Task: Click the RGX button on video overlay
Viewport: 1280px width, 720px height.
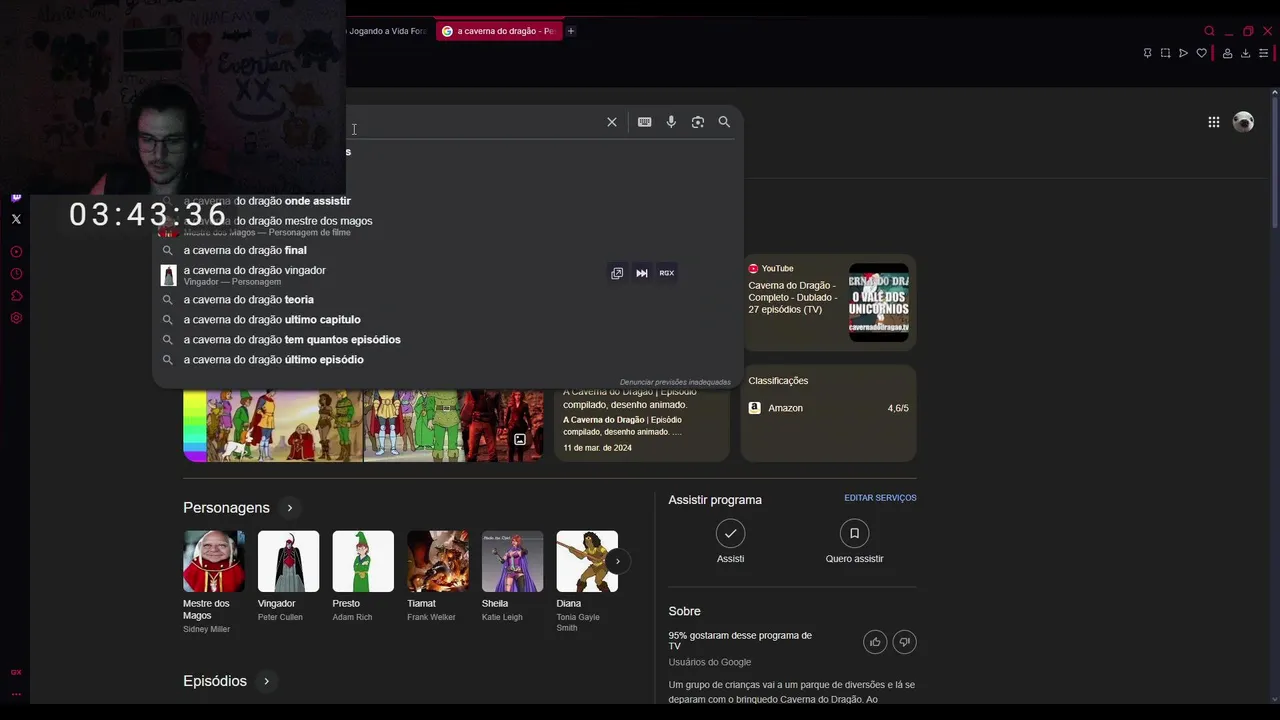Action: click(666, 273)
